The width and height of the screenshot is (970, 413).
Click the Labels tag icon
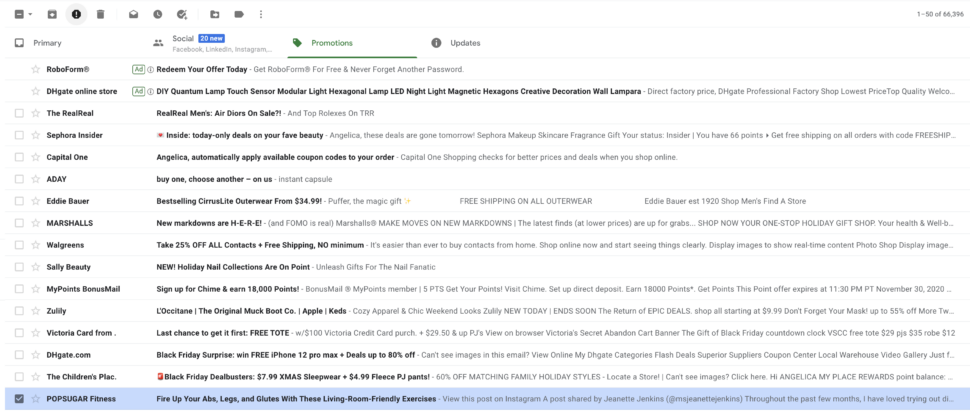click(239, 14)
